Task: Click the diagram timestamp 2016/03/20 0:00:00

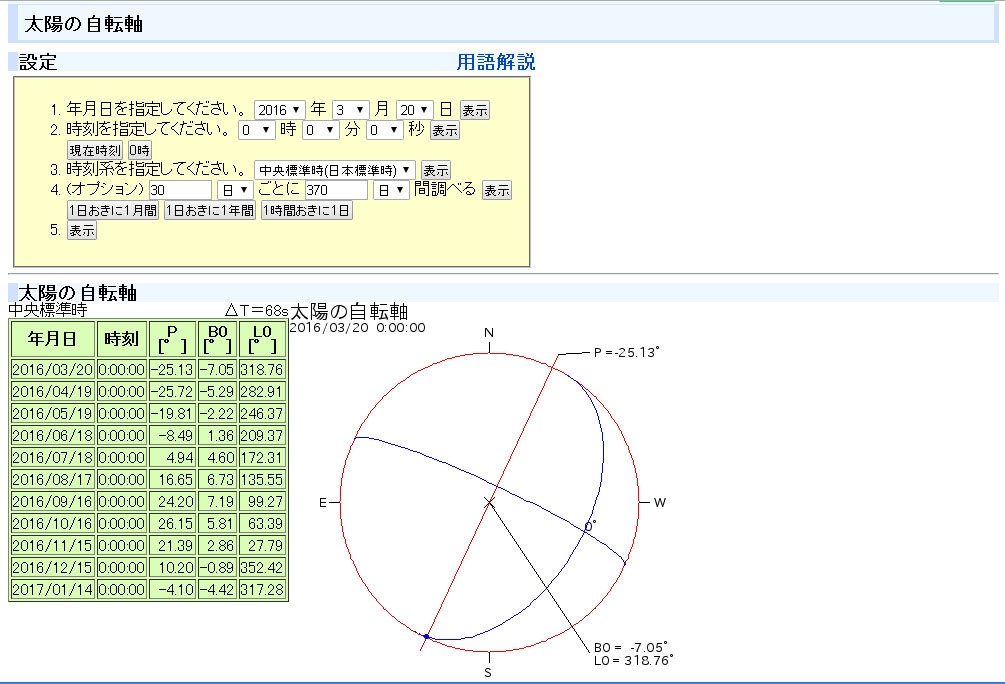Action: (357, 328)
